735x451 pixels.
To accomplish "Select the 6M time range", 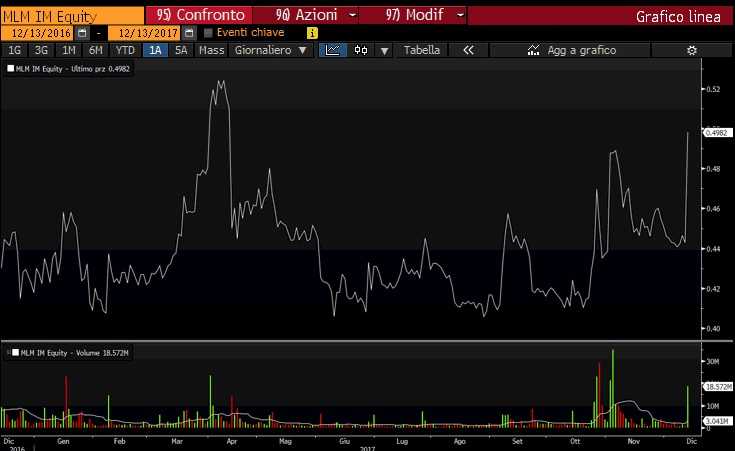I will pos(96,50).
